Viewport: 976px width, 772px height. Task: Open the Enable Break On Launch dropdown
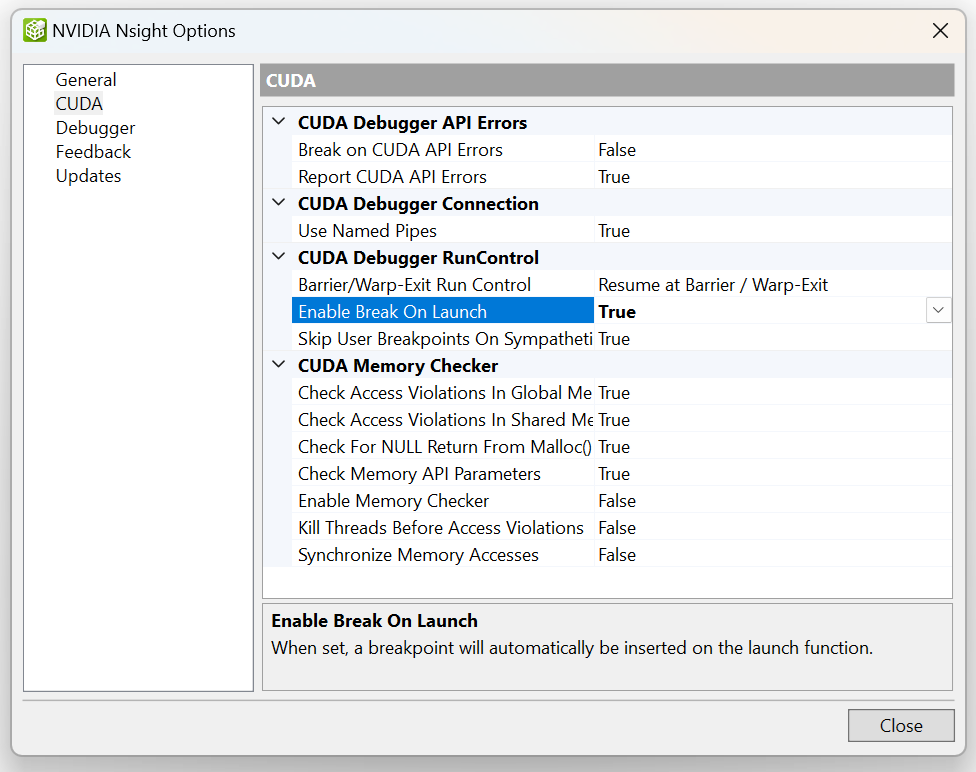938,310
